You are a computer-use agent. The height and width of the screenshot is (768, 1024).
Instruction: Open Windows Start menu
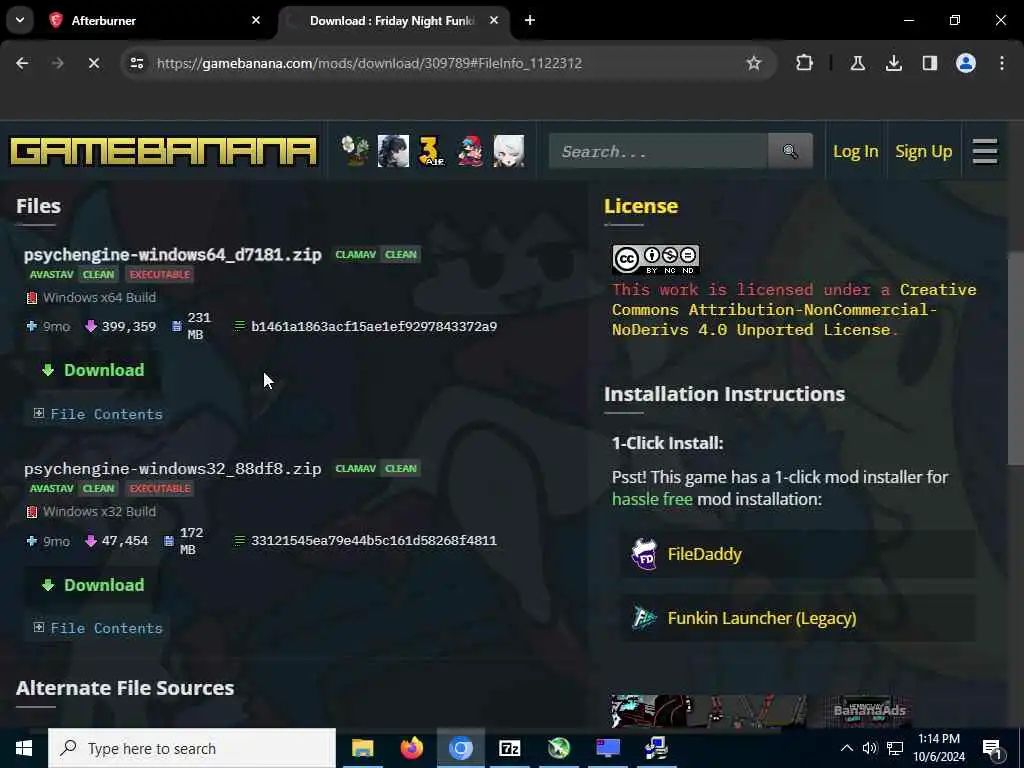tap(24, 748)
